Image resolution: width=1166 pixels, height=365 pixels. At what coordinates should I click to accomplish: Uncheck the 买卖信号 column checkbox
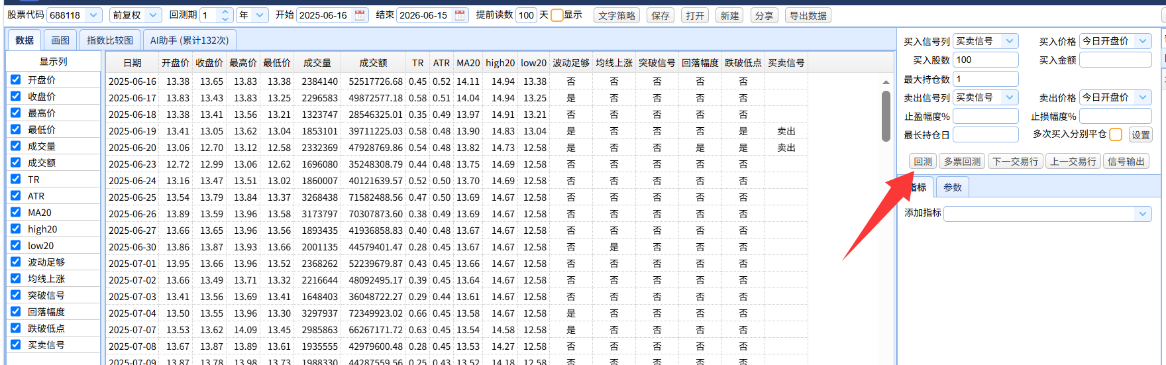(16, 344)
